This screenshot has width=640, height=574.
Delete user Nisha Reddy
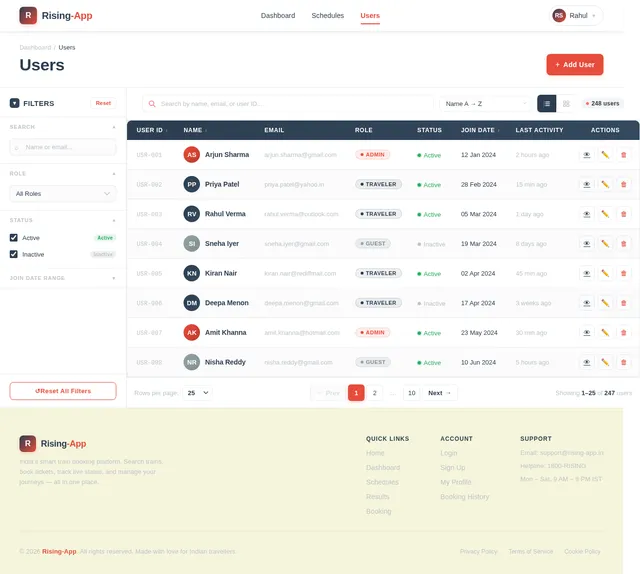[x=623, y=362]
